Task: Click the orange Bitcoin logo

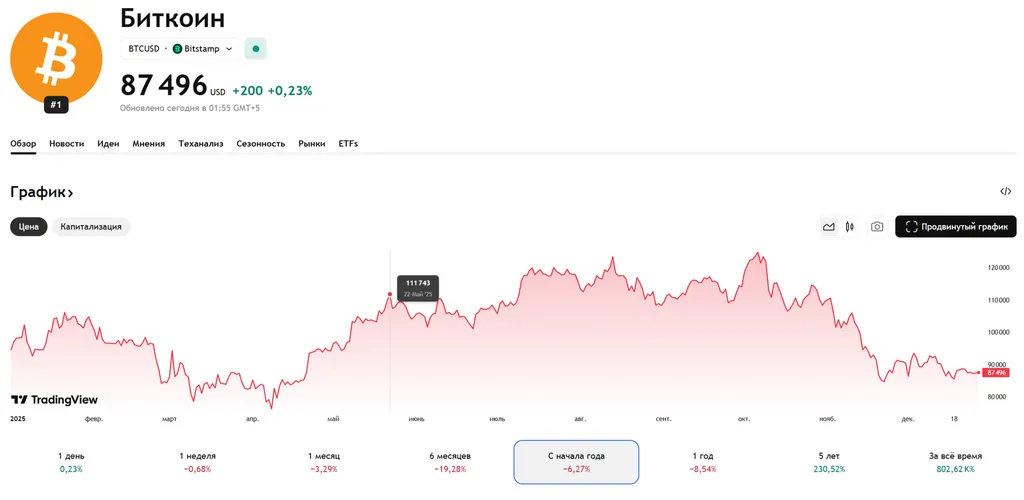Action: [x=56, y=58]
